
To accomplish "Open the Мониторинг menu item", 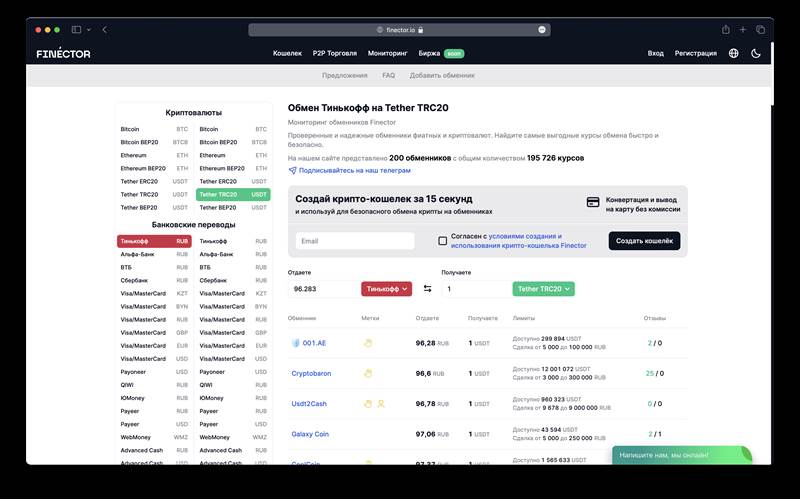I will click(x=387, y=53).
